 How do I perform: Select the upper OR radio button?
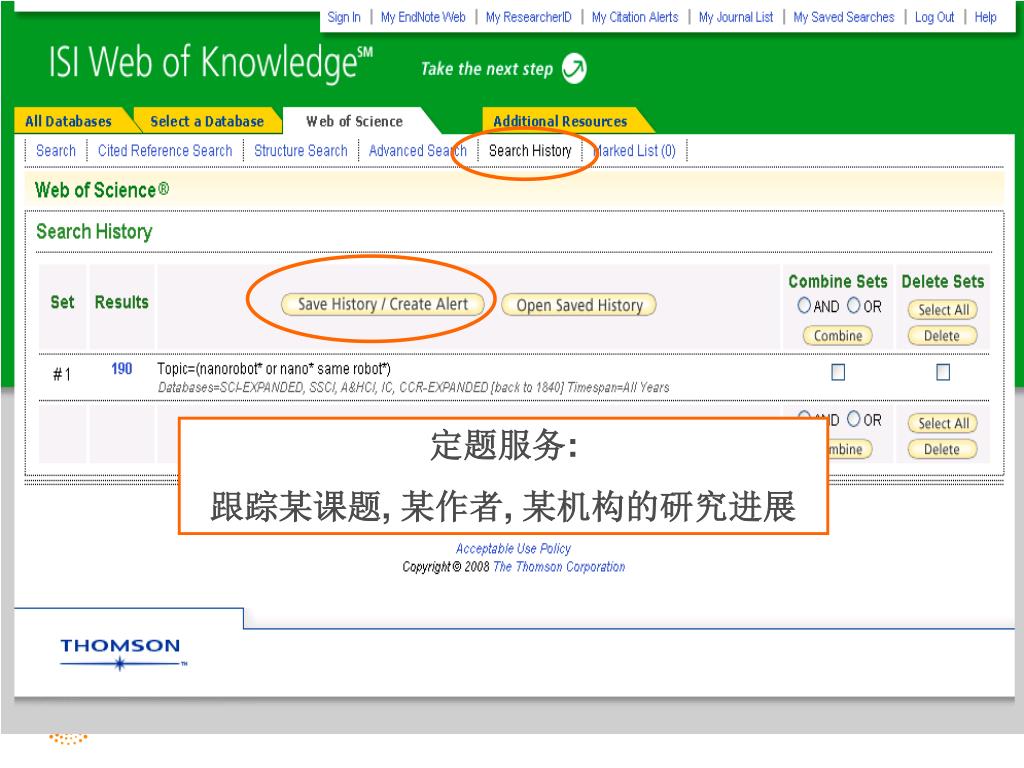pyautogui.click(x=854, y=305)
